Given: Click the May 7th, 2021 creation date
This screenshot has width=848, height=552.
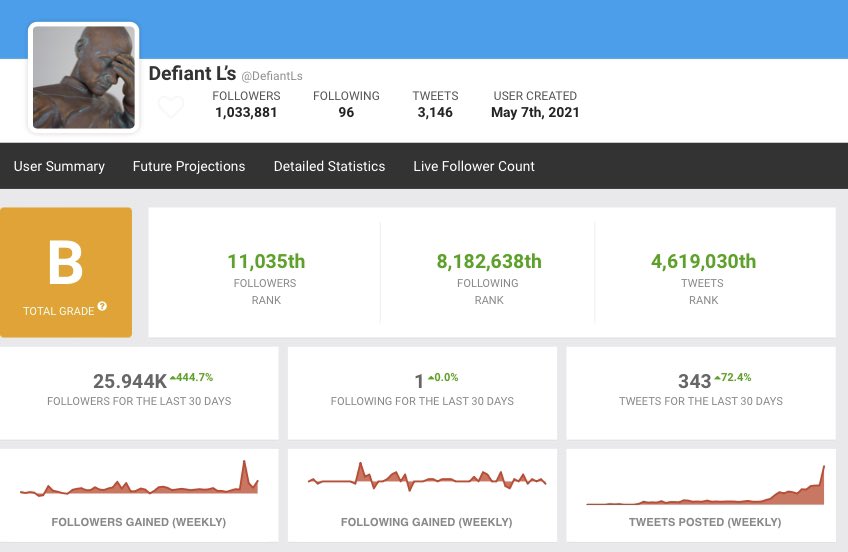Looking at the screenshot, I should pyautogui.click(x=535, y=112).
